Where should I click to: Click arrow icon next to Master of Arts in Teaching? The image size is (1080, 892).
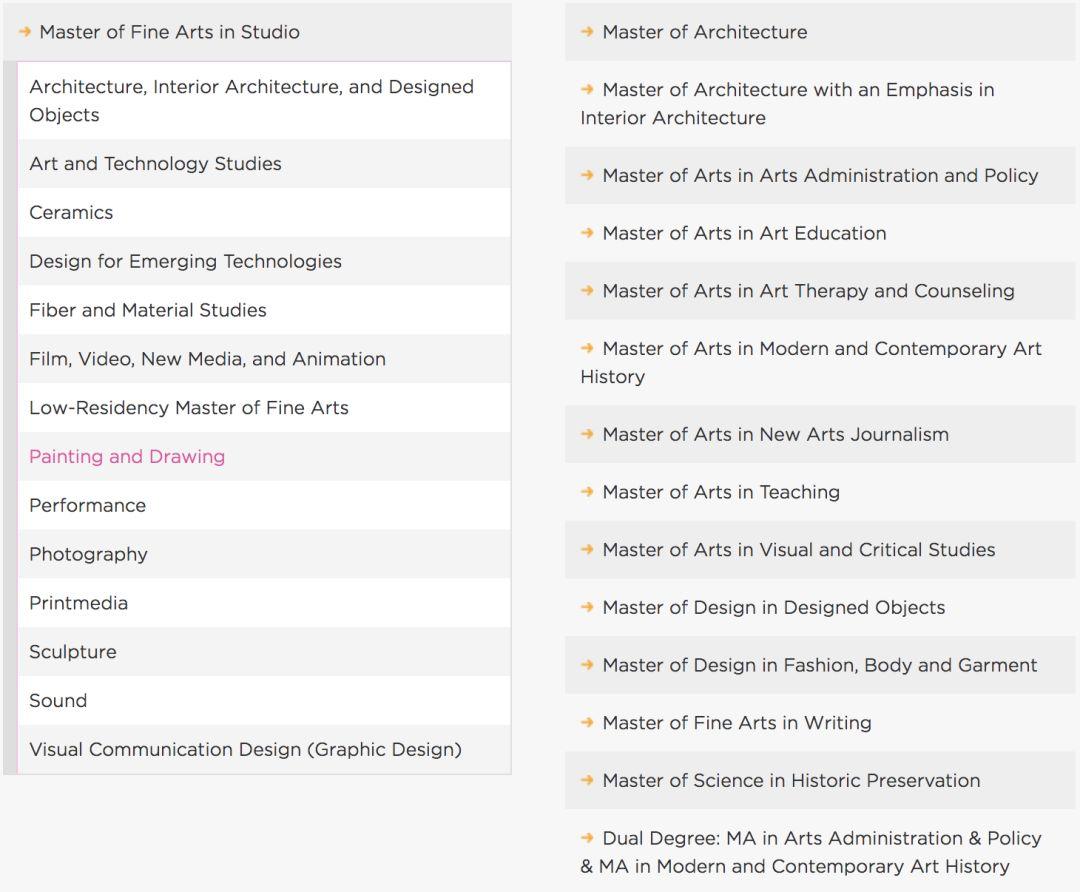tap(587, 492)
